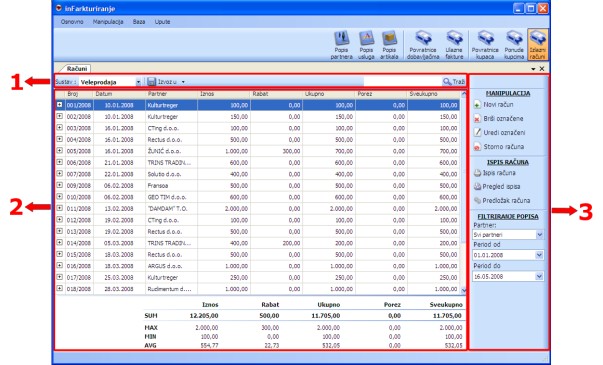Click Pregled ispisa link
603x365 pixels.
click(x=501, y=187)
